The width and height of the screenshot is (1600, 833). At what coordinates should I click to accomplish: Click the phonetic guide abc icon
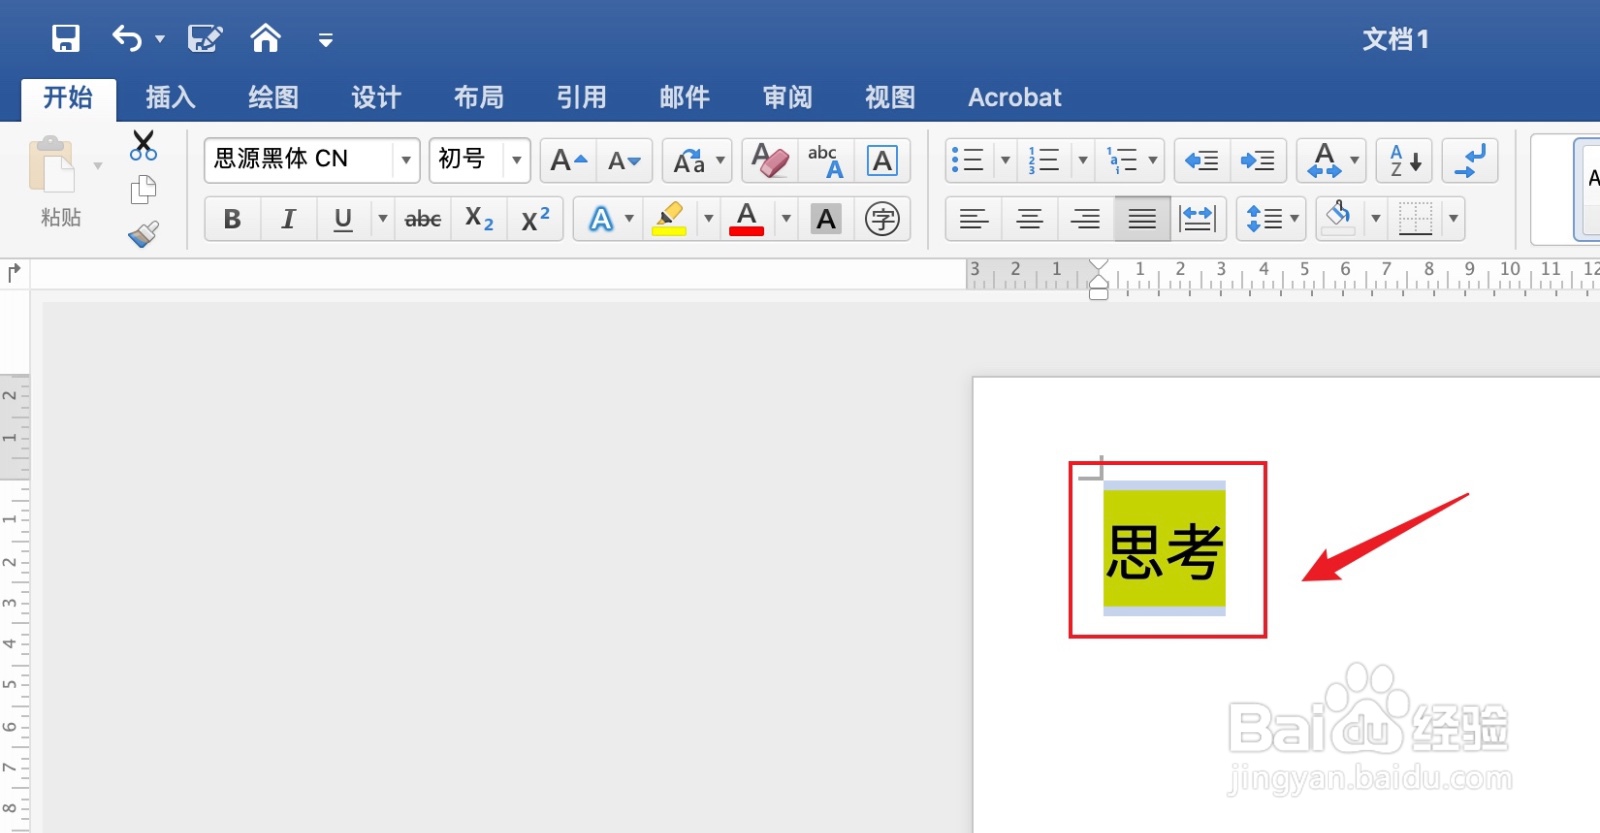pyautogui.click(x=826, y=160)
